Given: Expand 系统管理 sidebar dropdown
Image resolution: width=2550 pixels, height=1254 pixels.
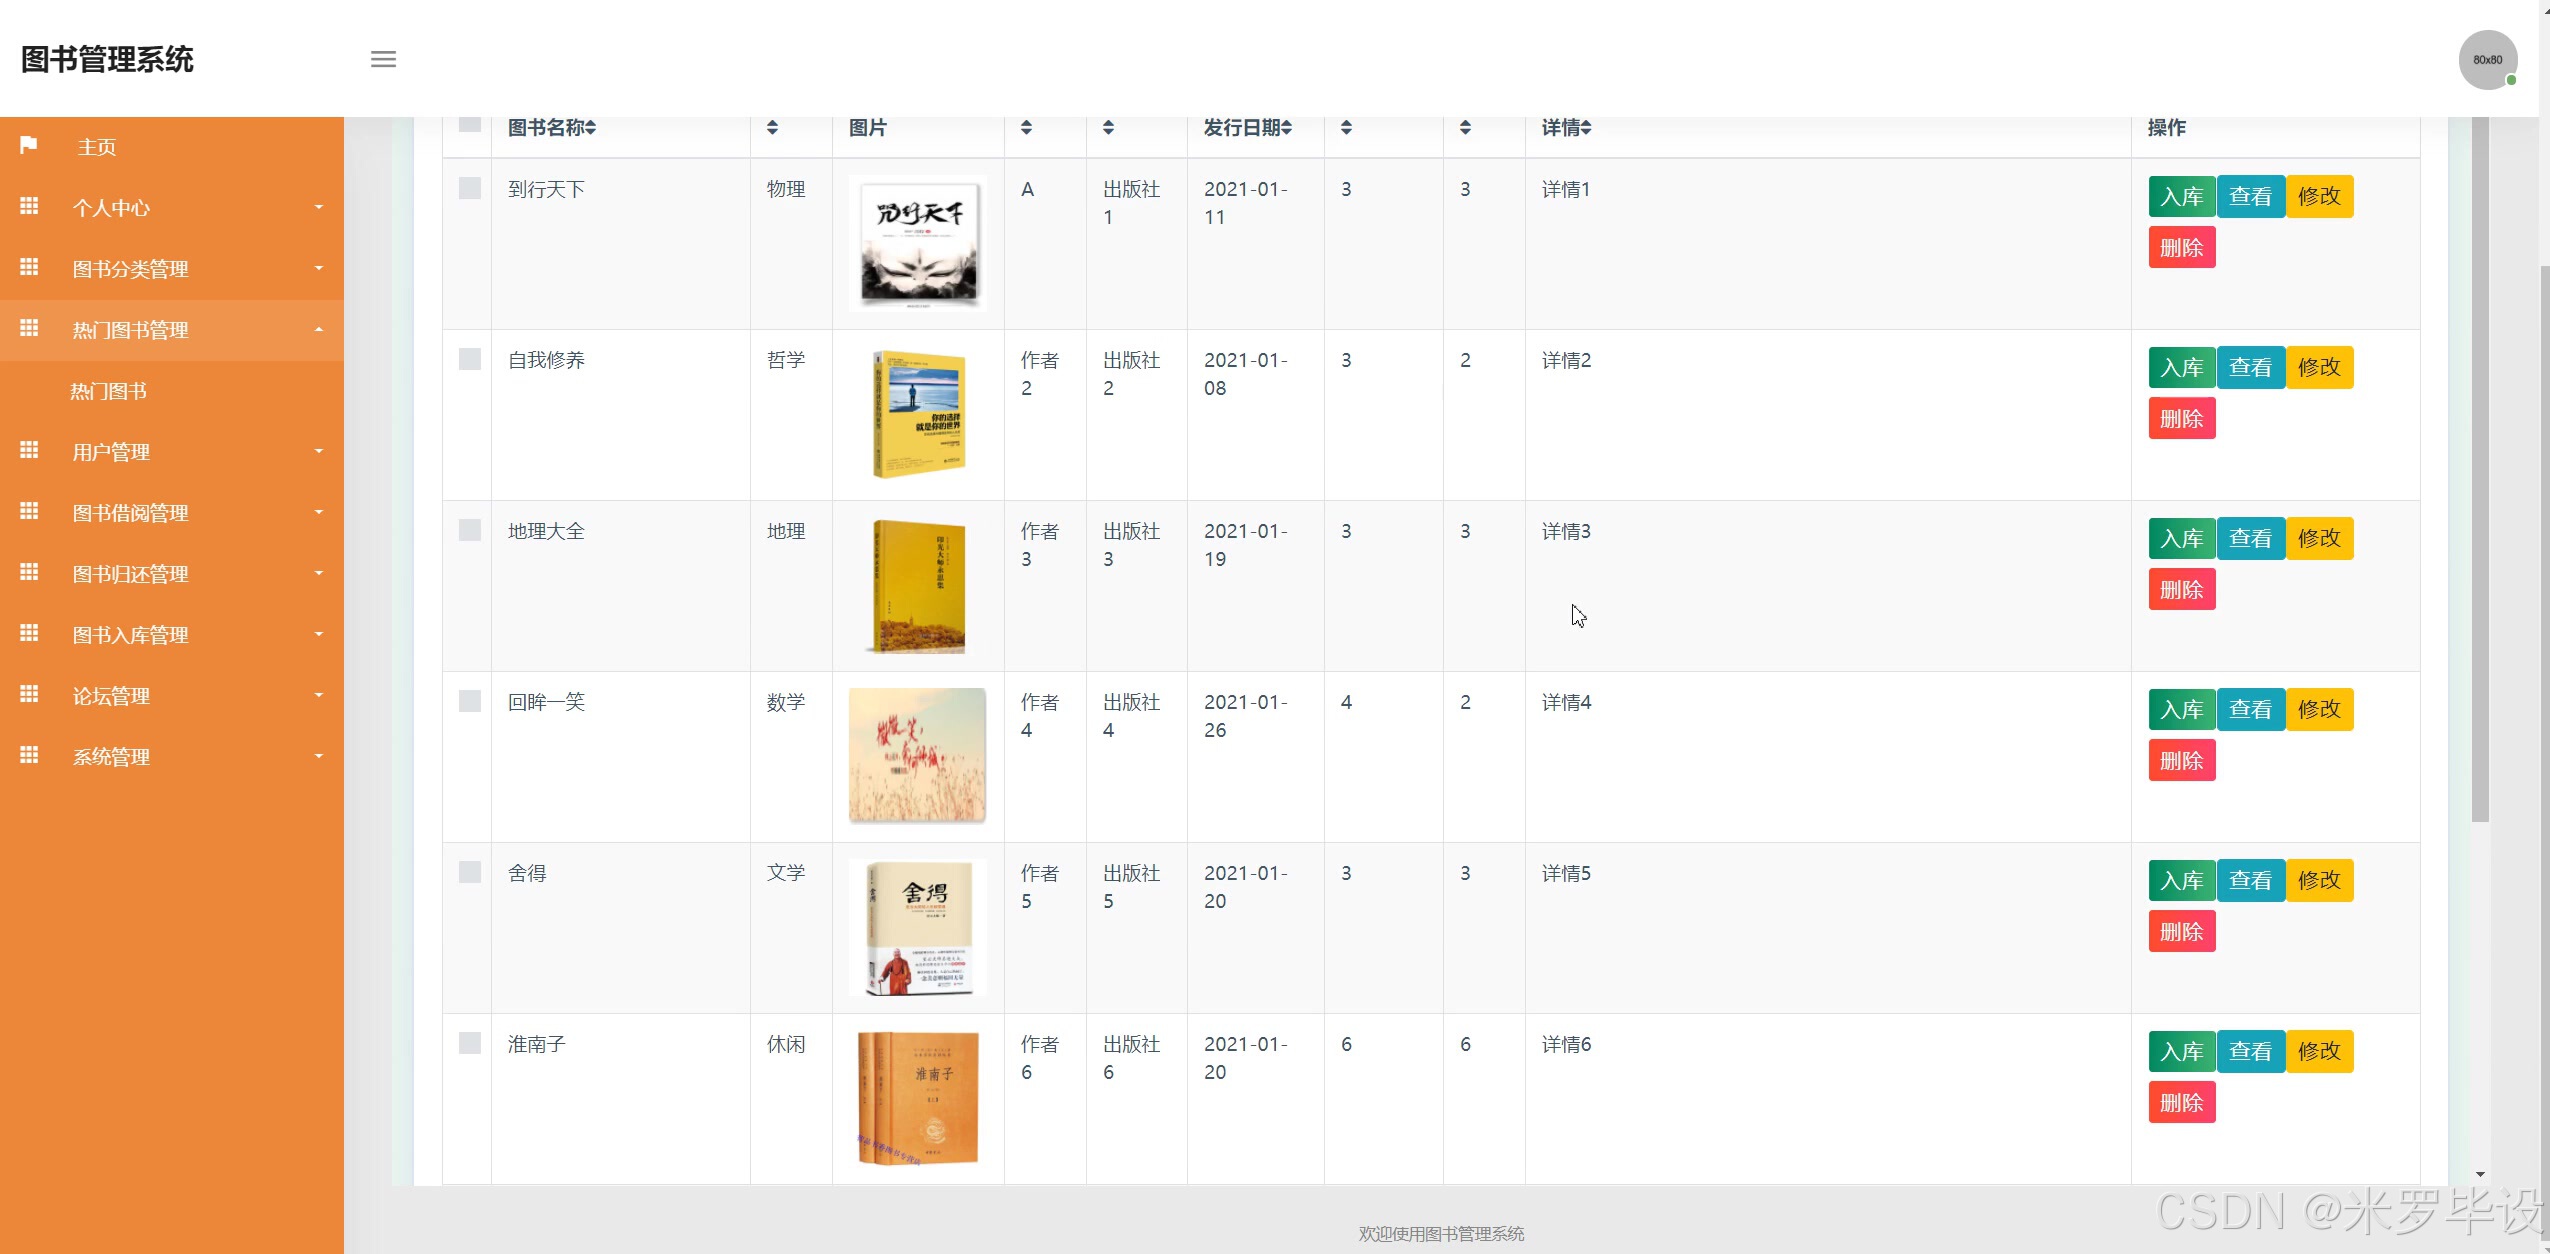Looking at the screenshot, I should pyautogui.click(x=319, y=756).
